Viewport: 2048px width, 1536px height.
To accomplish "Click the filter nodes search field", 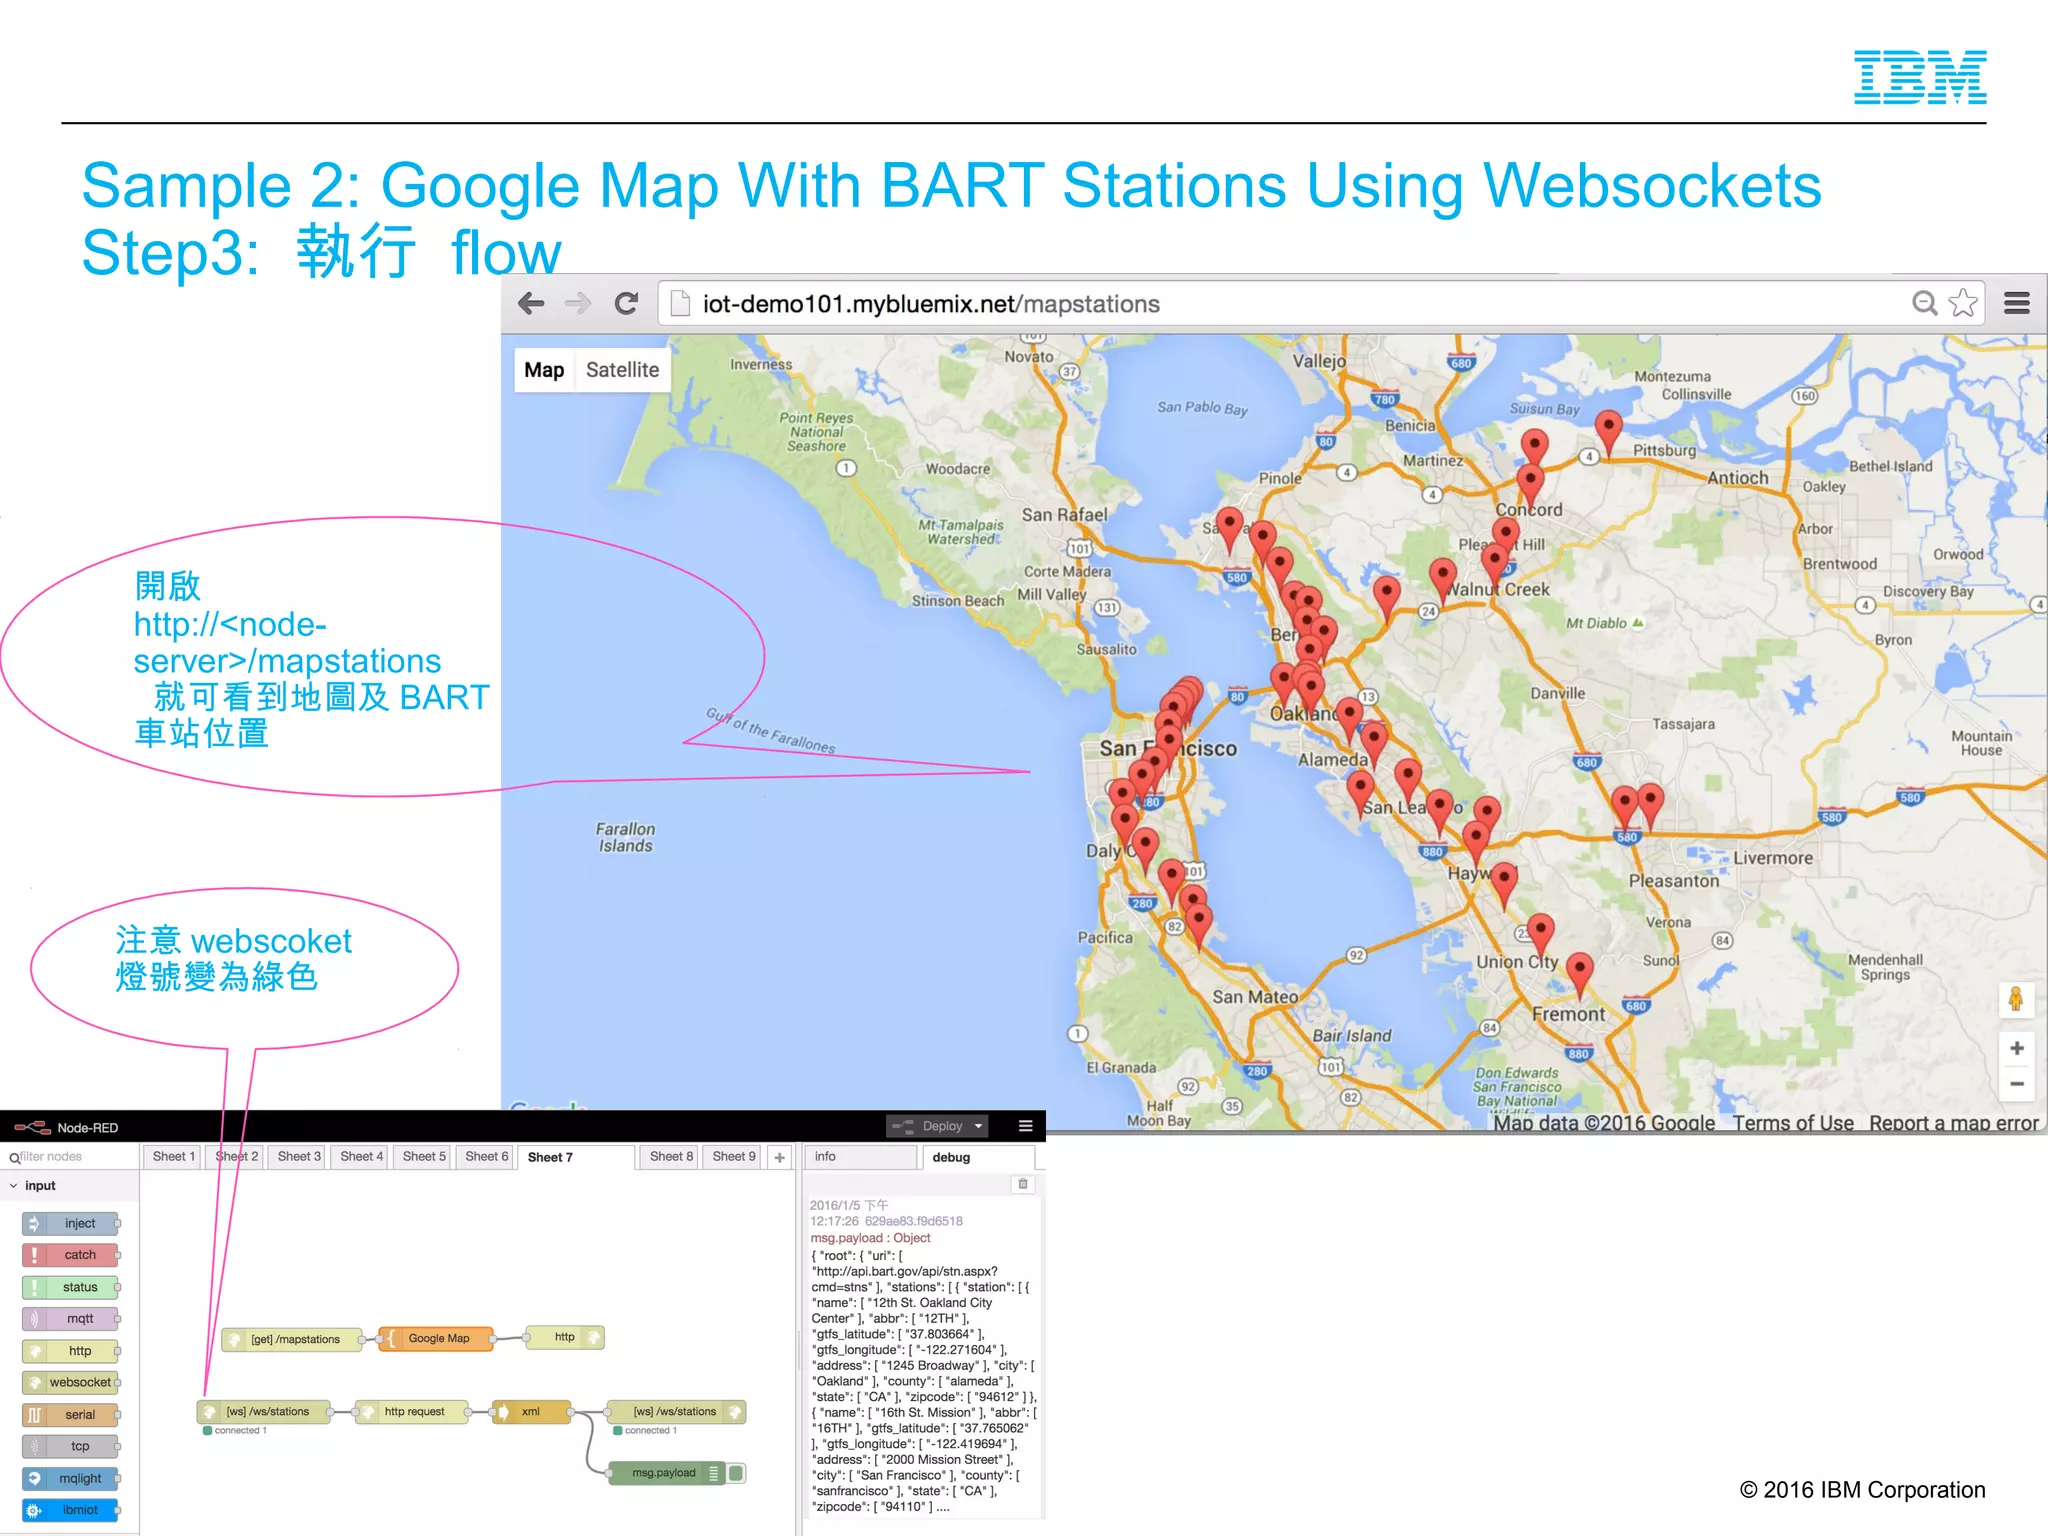I will pyautogui.click(x=70, y=1157).
